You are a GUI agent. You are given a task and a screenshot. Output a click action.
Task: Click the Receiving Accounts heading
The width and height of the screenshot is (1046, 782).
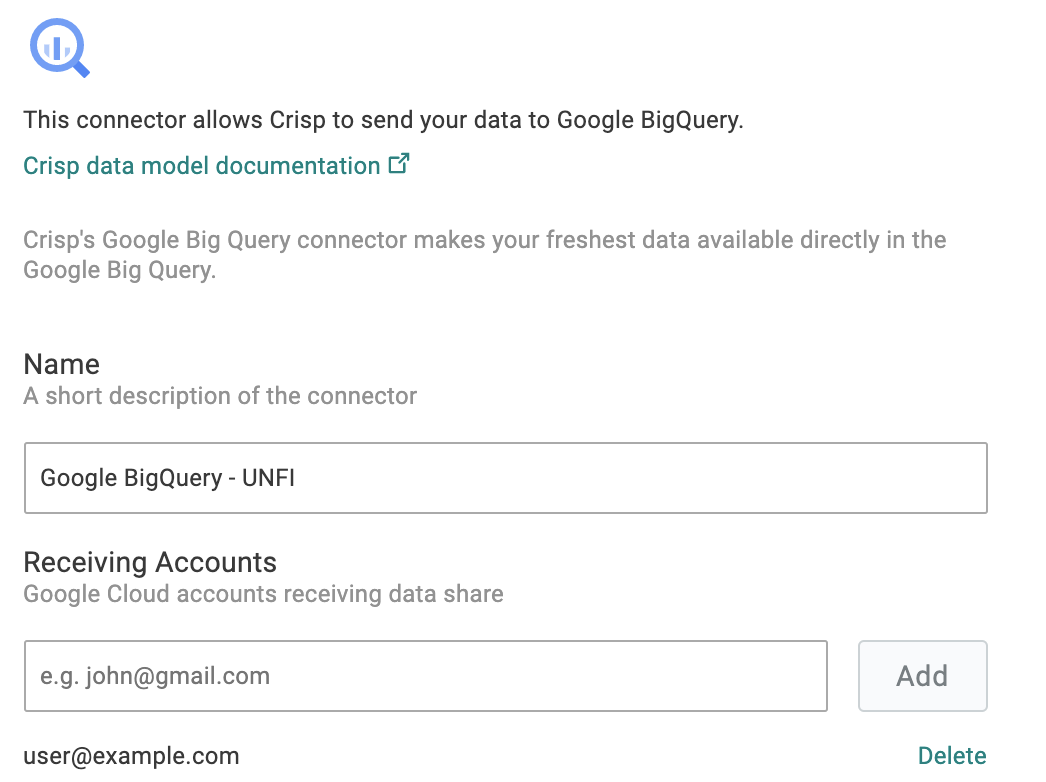150,562
